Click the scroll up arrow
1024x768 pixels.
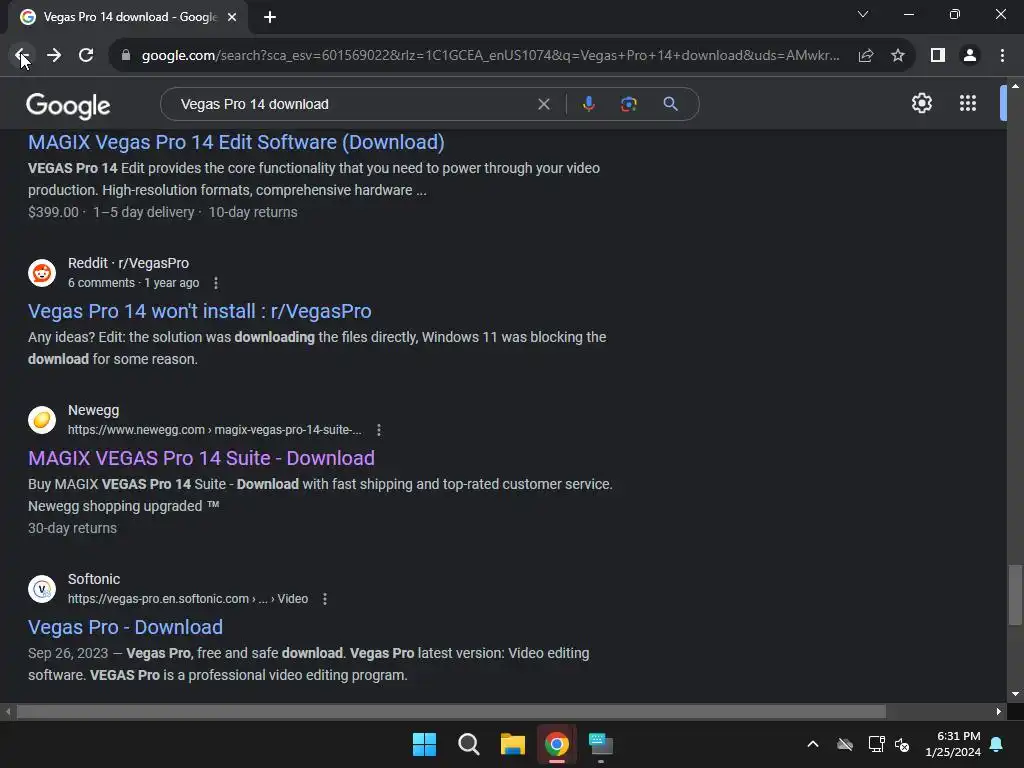[x=1016, y=86]
